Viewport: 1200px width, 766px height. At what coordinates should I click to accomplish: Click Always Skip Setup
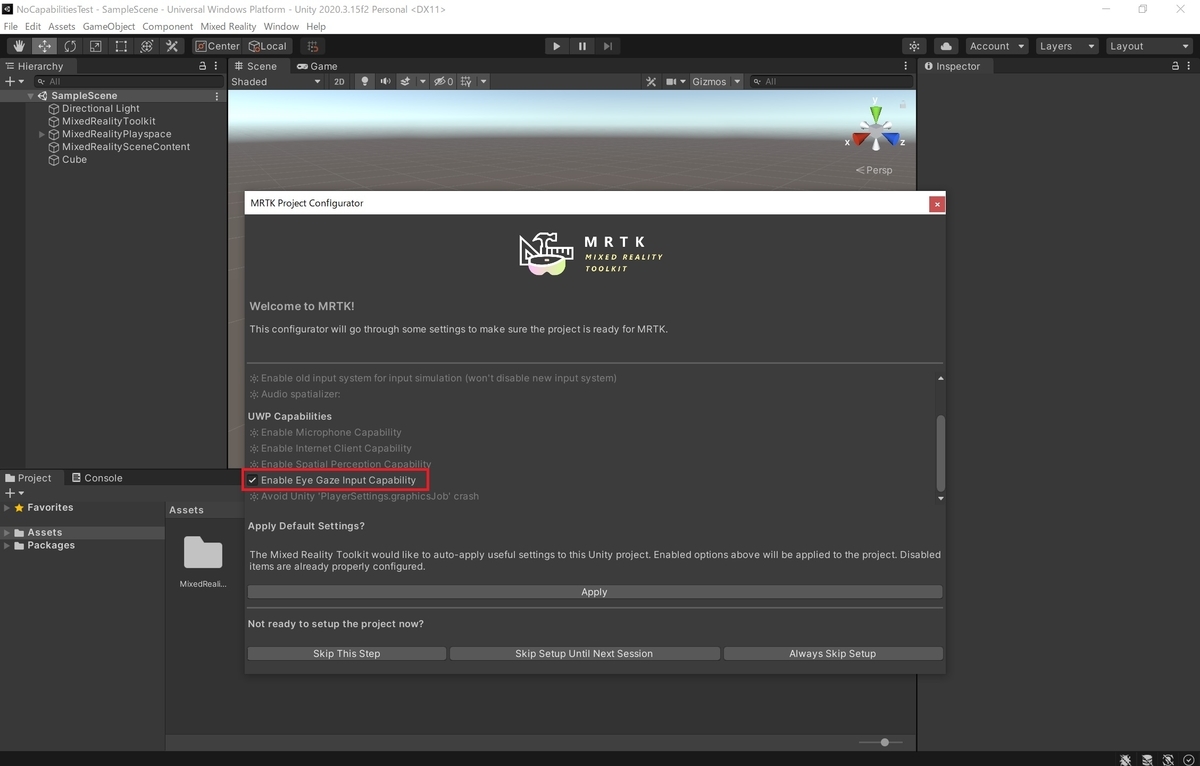click(x=832, y=653)
